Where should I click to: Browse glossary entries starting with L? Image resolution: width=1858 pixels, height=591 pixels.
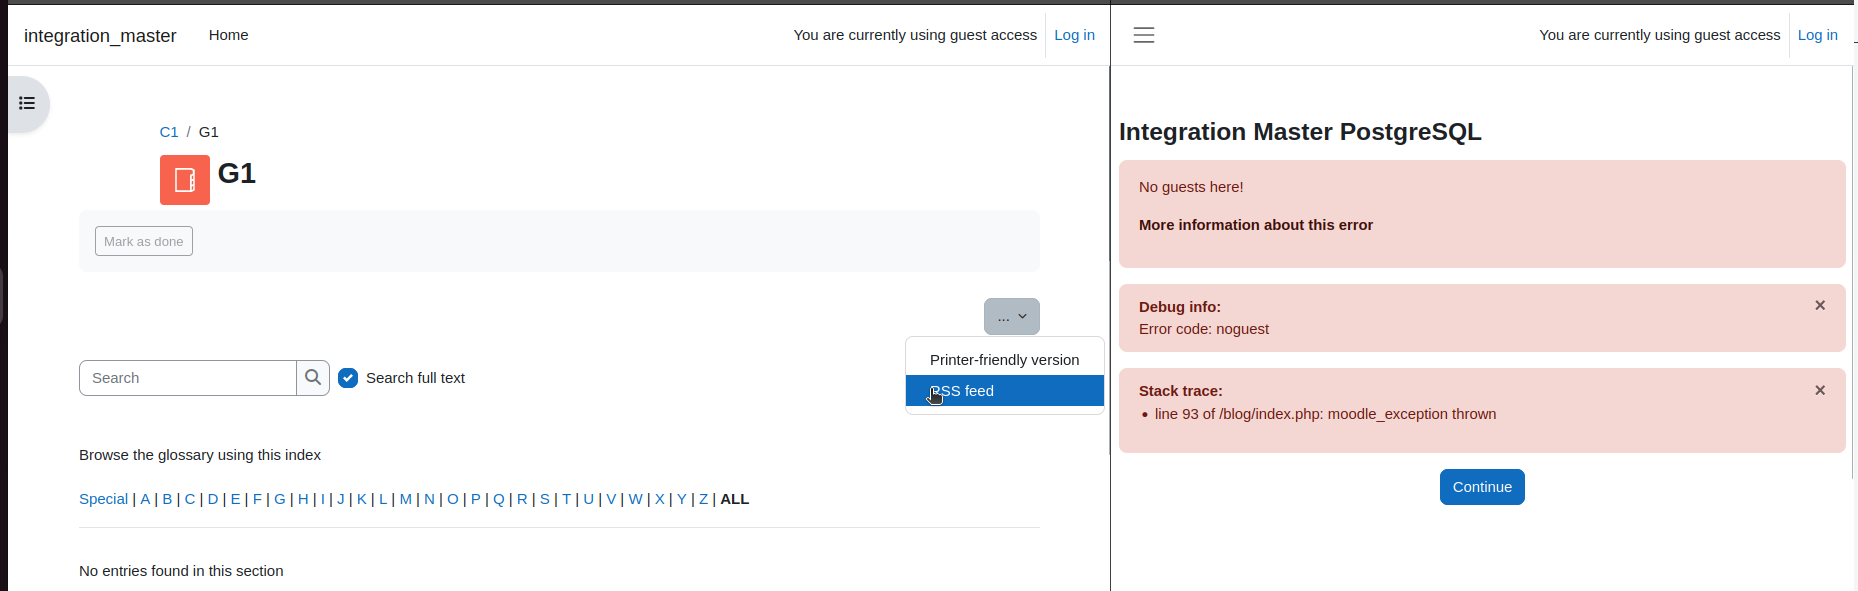[383, 499]
